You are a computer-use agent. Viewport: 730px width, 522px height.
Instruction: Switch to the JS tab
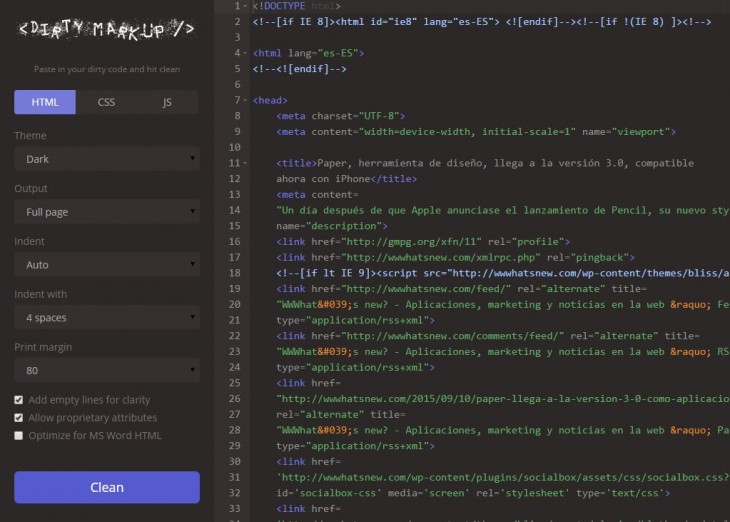(x=167, y=102)
